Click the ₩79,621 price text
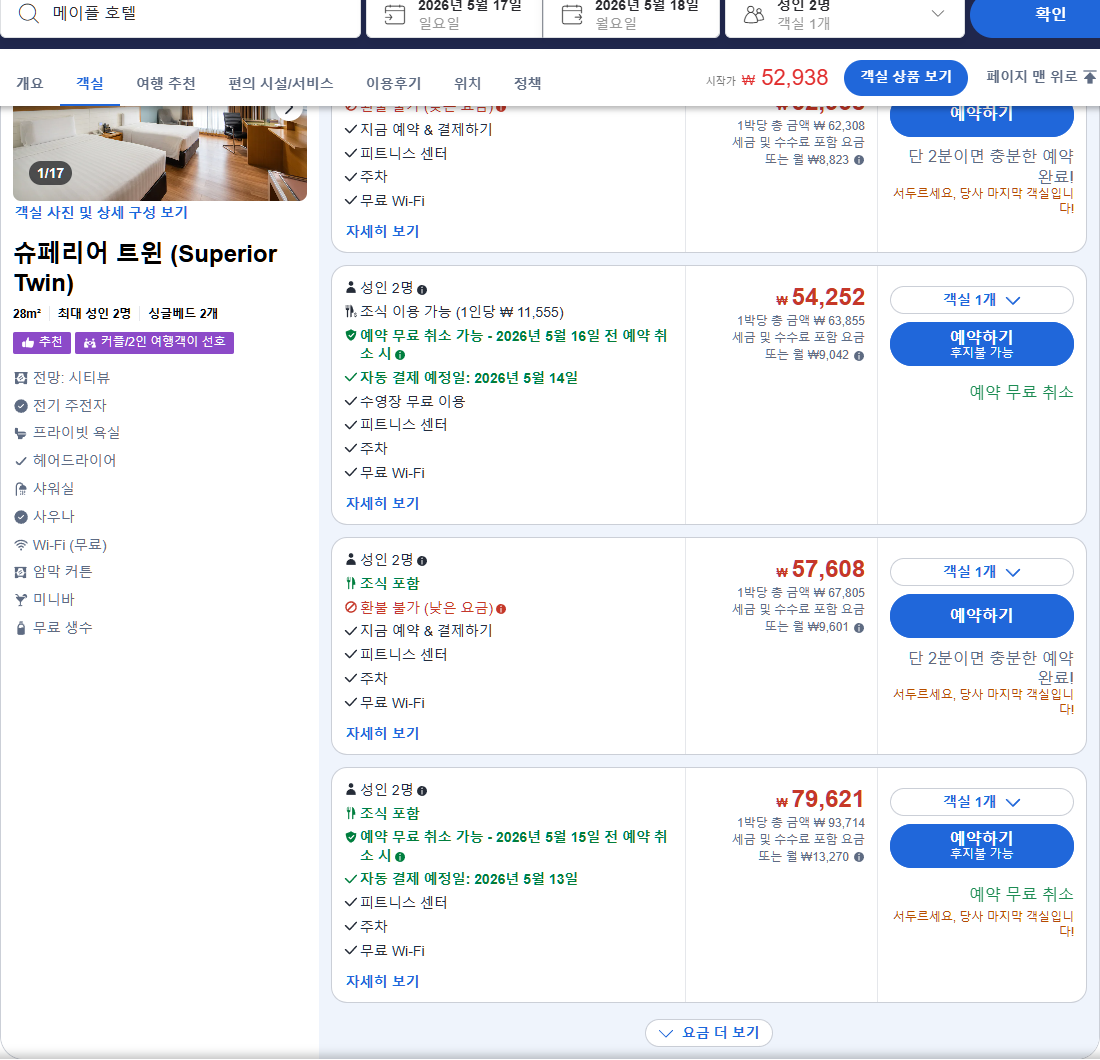The image size is (1100, 1060). click(x=820, y=799)
